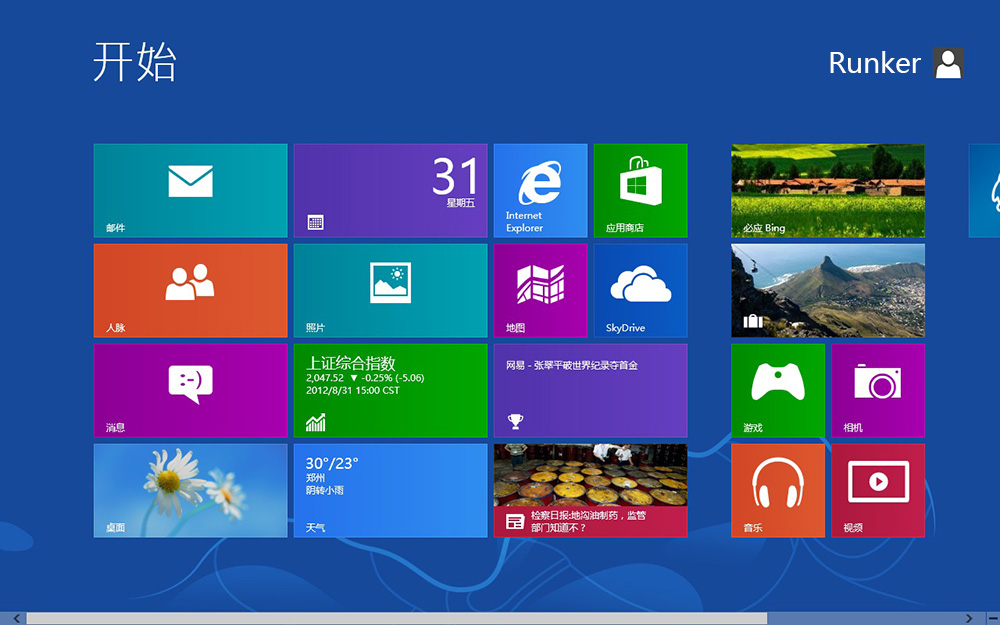
Task: Open the Calendar tile showing 31
Action: (390, 190)
